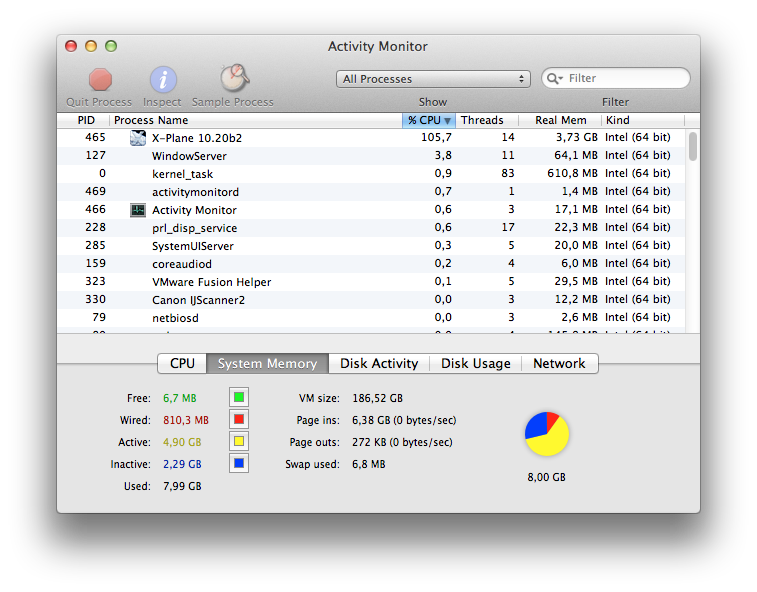Click the Free 6,7 MB value

180,398
